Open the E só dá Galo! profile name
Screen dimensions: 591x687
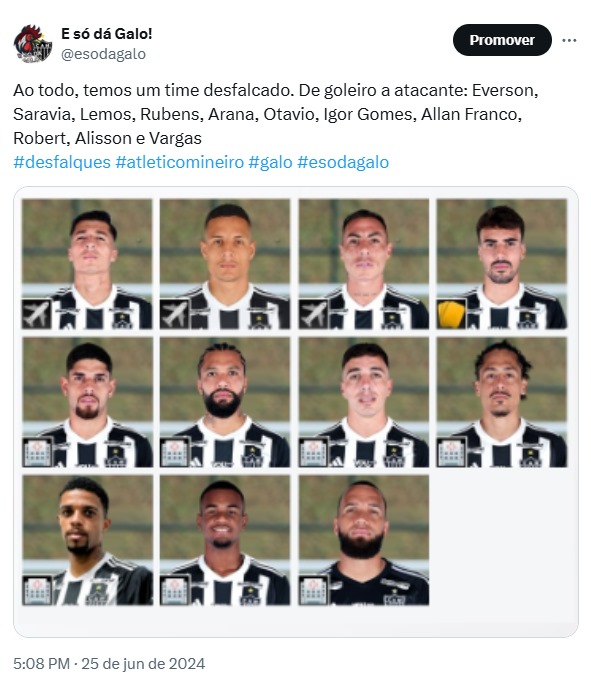click(x=106, y=34)
